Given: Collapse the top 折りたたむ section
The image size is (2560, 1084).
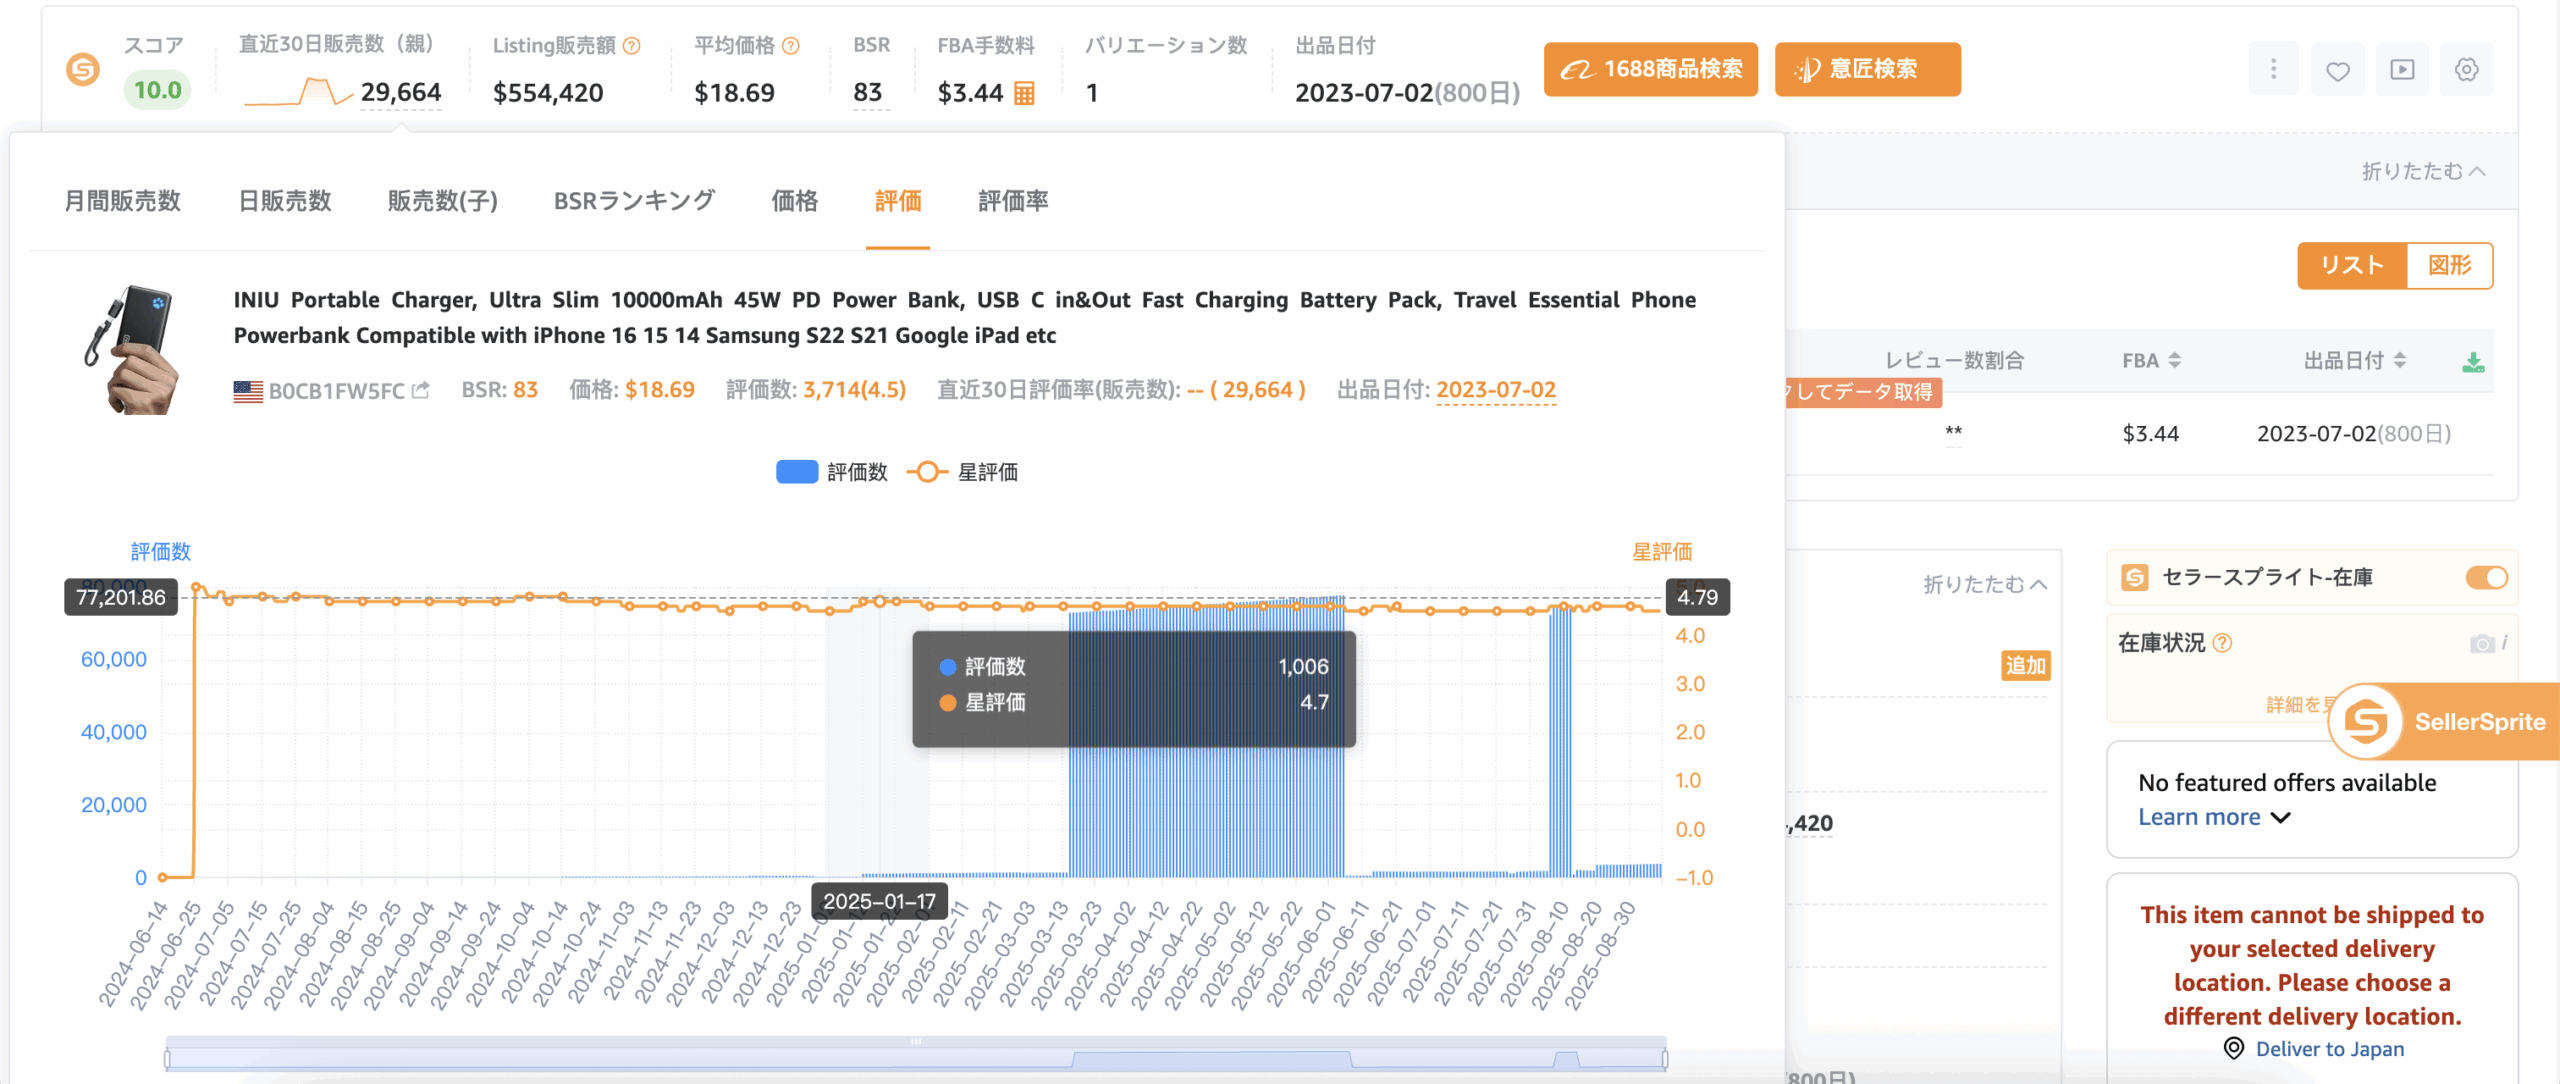Looking at the screenshot, I should (x=2422, y=171).
